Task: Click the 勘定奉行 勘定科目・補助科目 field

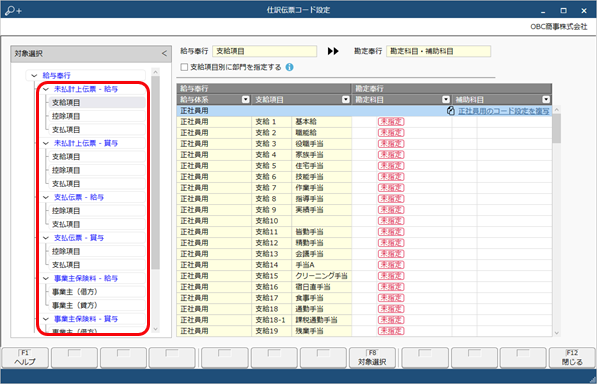Action: click(x=439, y=51)
